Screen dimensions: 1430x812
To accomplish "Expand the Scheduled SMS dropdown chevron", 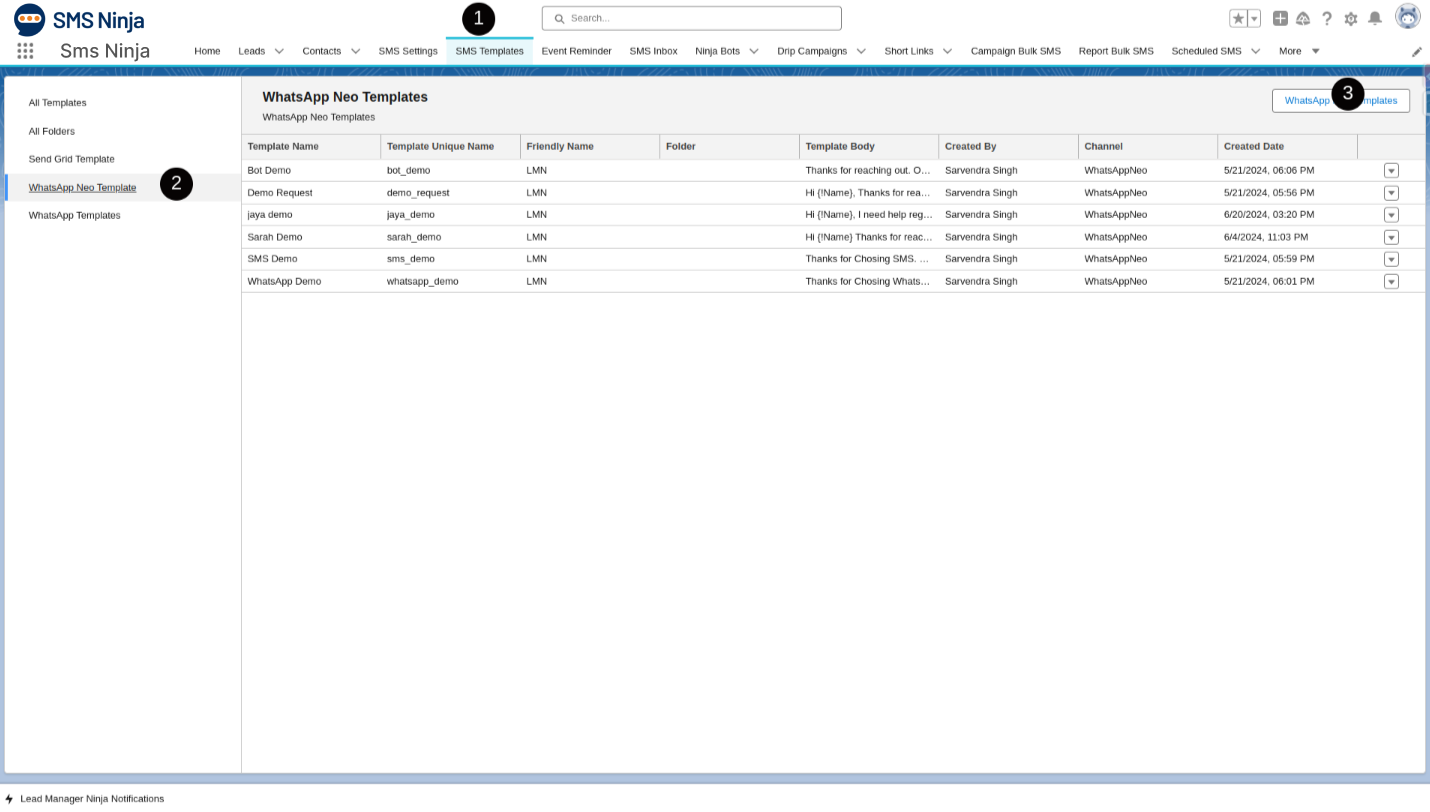I will pos(1255,51).
